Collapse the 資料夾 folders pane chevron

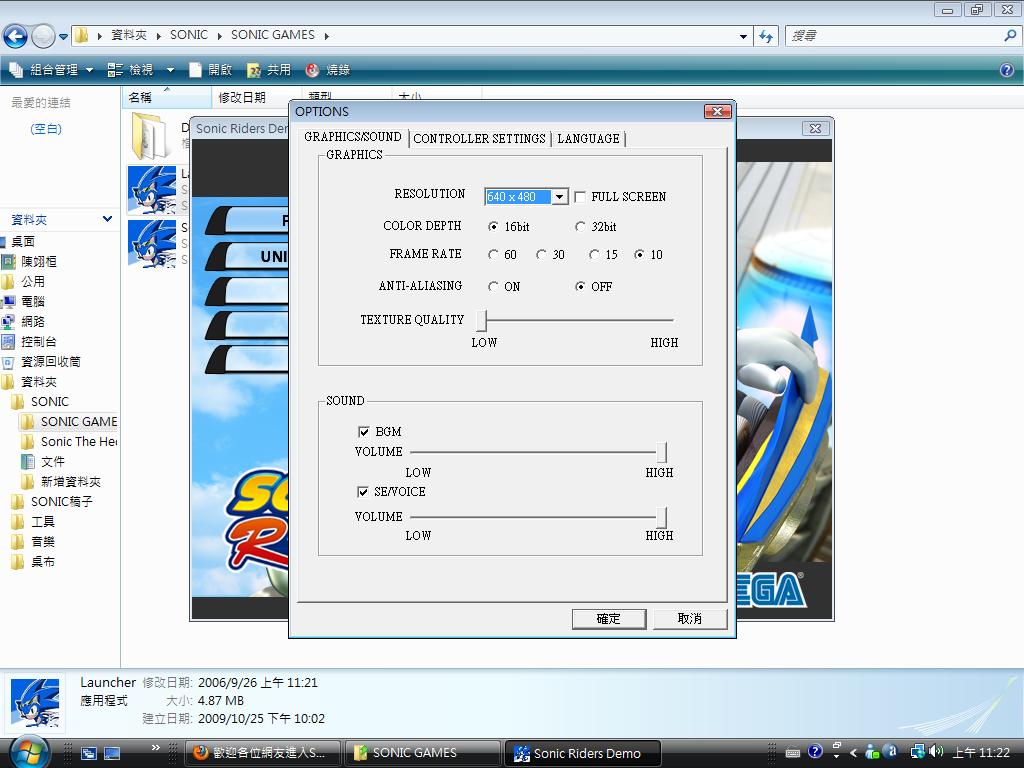point(107,219)
